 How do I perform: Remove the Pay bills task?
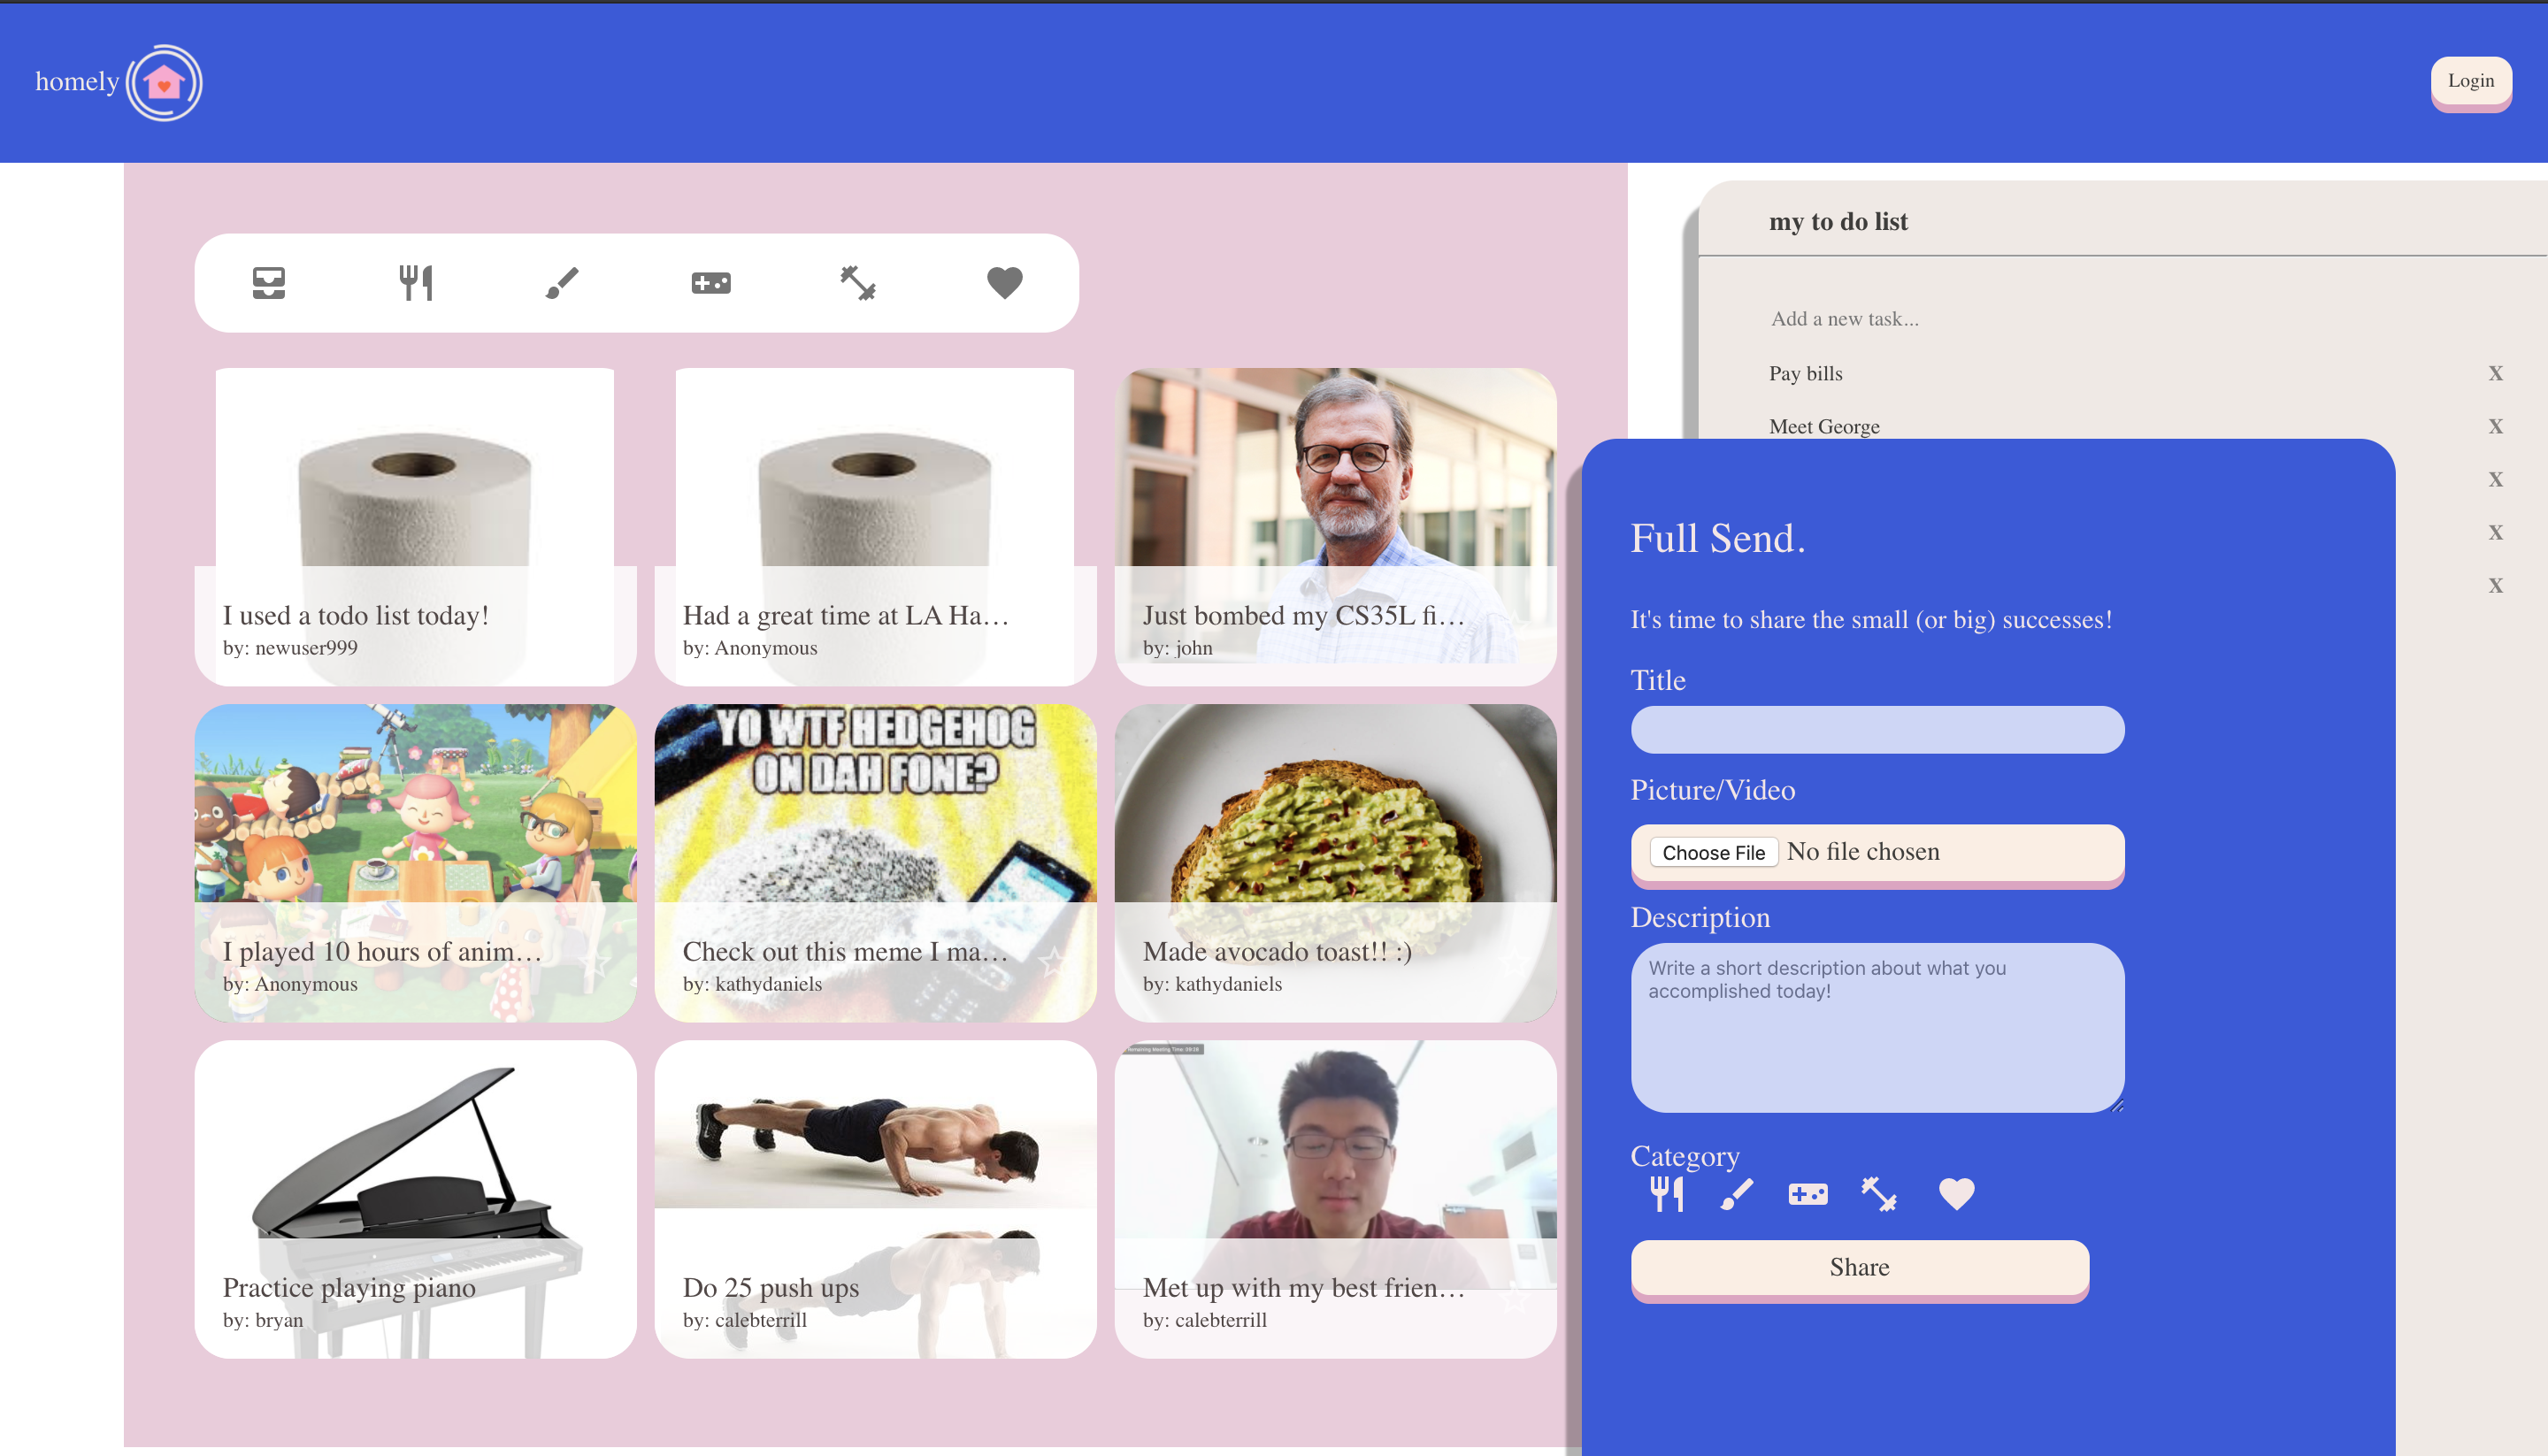tap(2495, 374)
